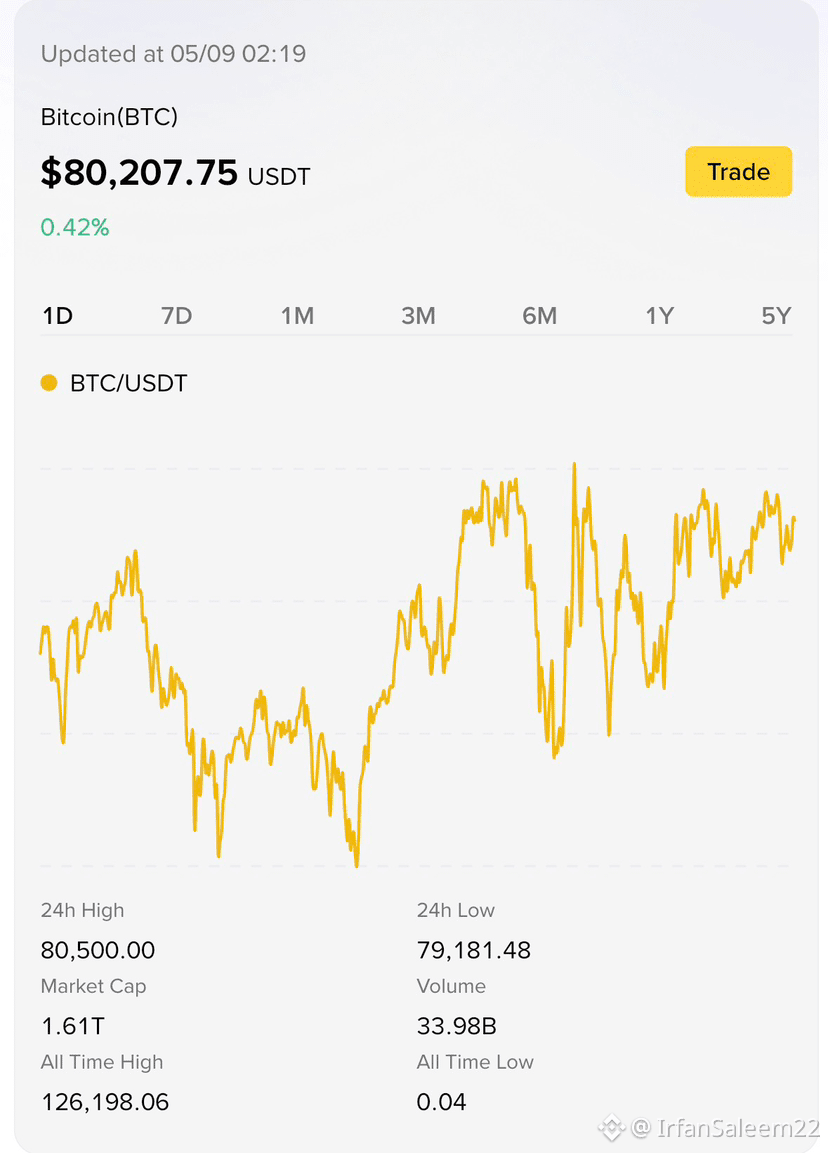The width and height of the screenshot is (828, 1153).
Task: Select the 24h High value 80,500.00
Action: tap(98, 950)
